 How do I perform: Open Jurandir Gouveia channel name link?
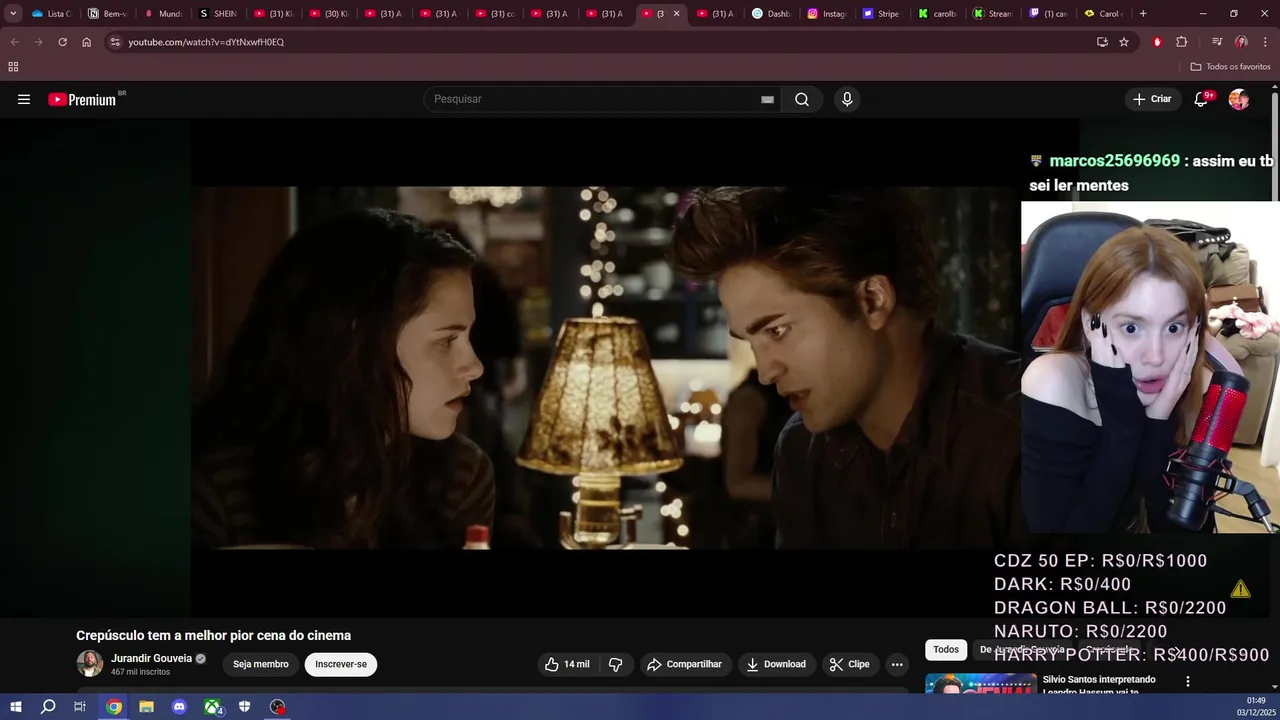pyautogui.click(x=151, y=658)
